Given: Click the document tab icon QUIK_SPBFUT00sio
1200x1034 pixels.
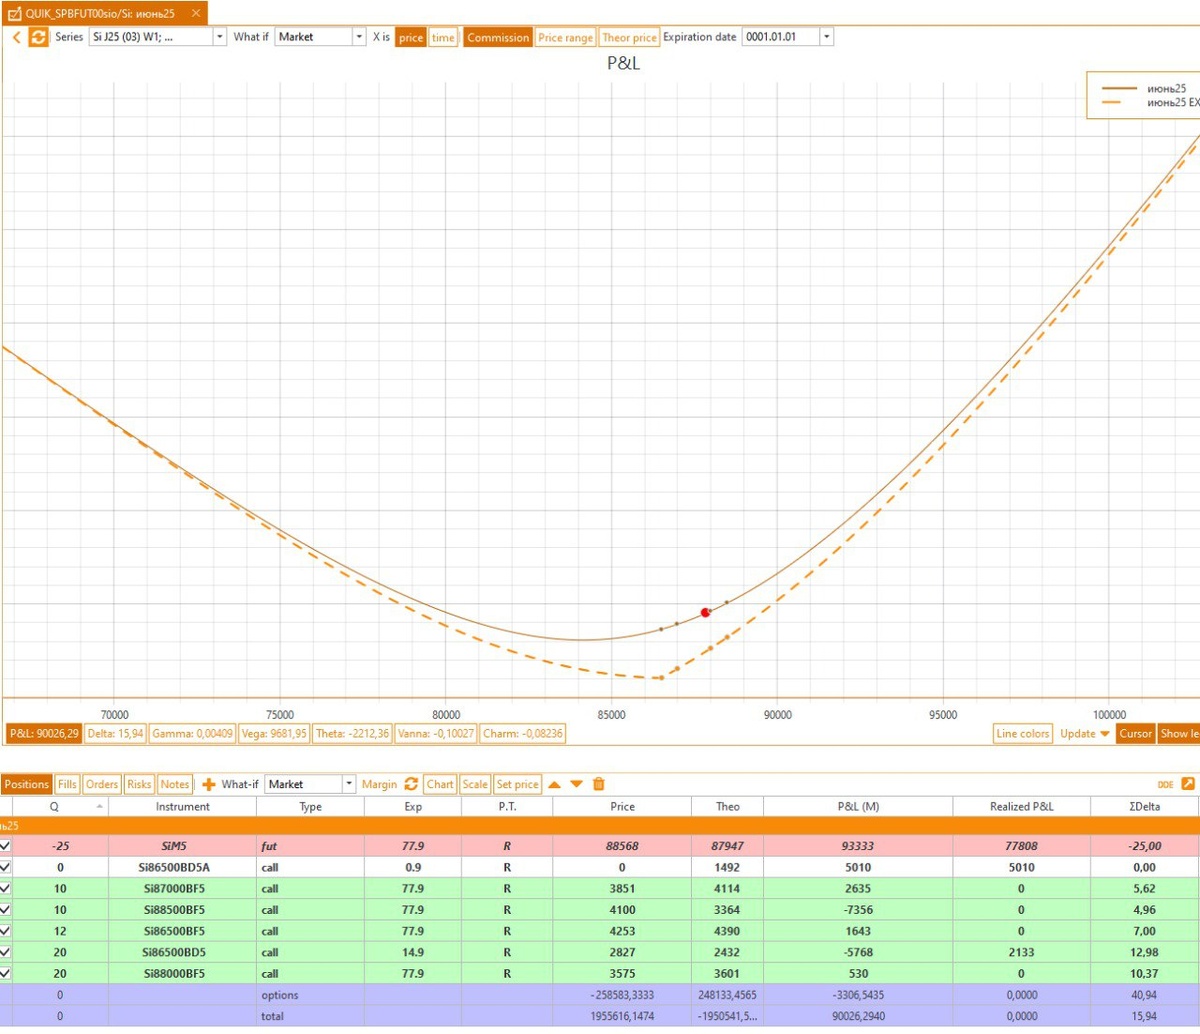Looking at the screenshot, I should tap(13, 13).
